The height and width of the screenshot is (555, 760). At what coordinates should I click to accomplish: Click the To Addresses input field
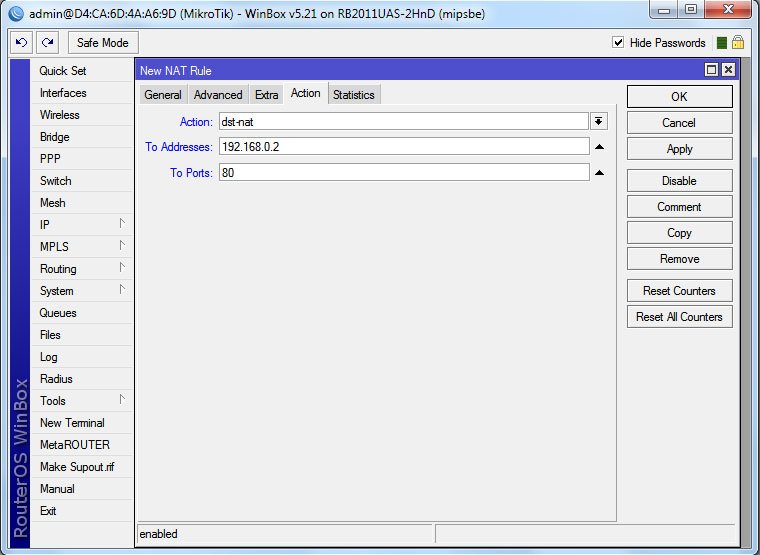403,147
